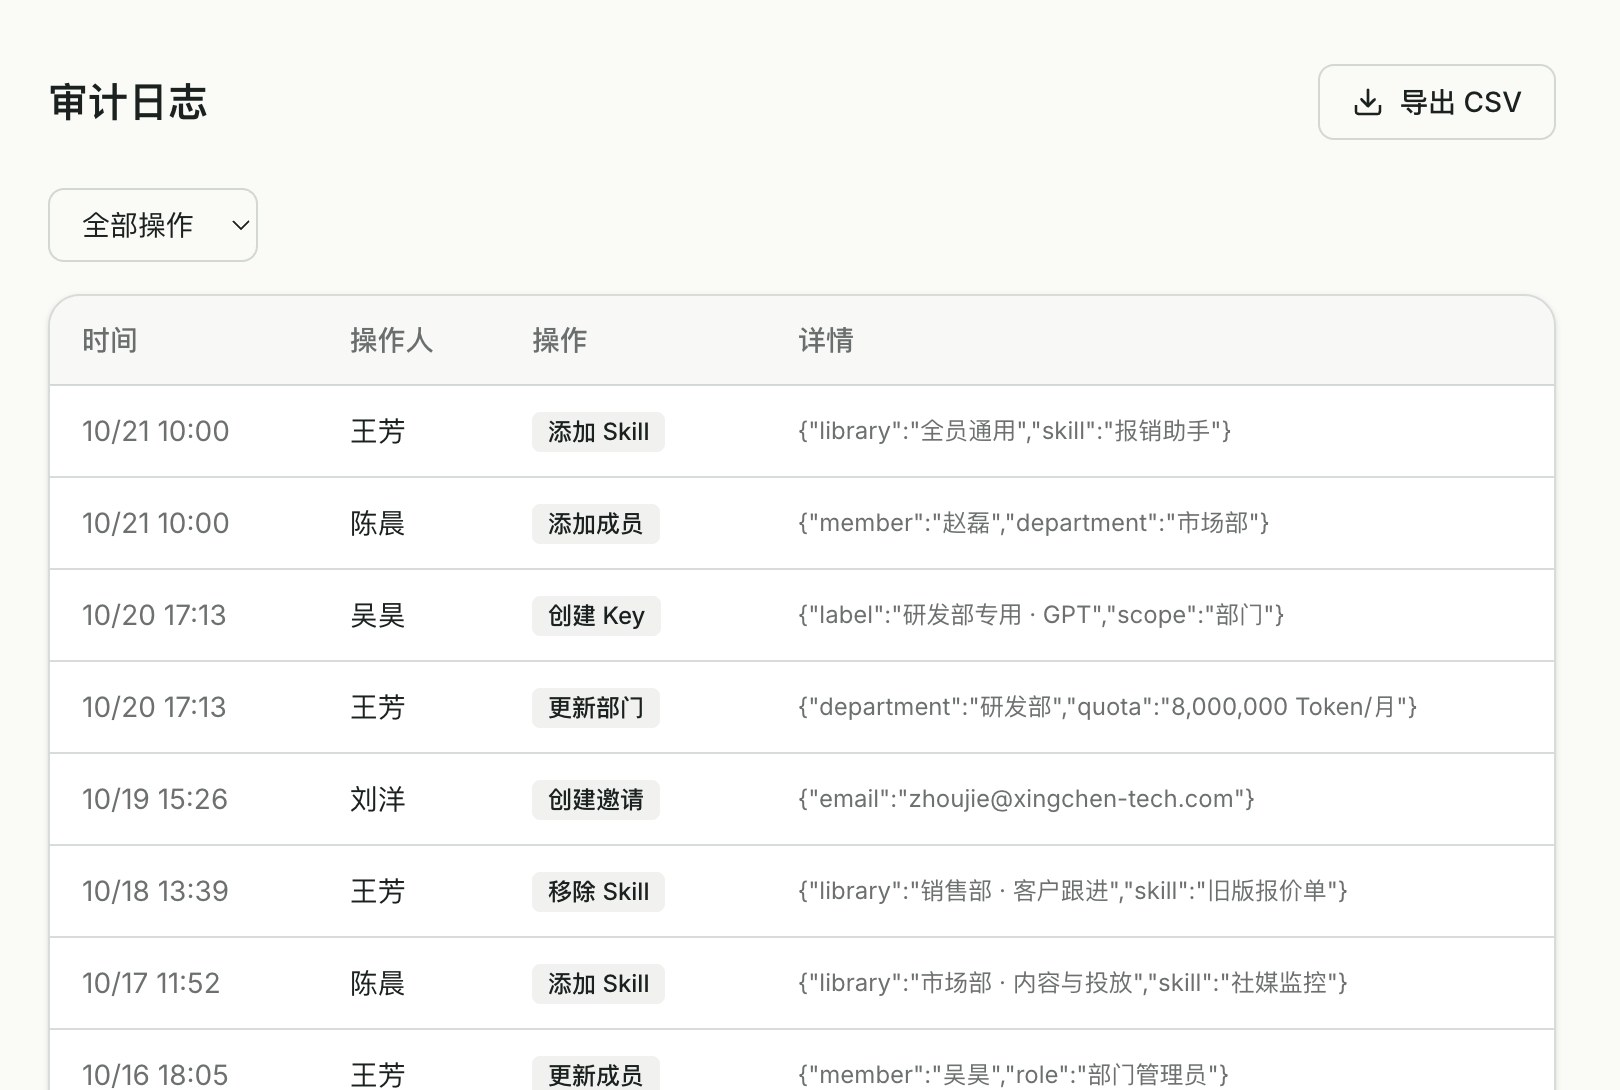Click operator 陈晨 in the 社媒监控 row
The image size is (1620, 1090).
point(377,984)
